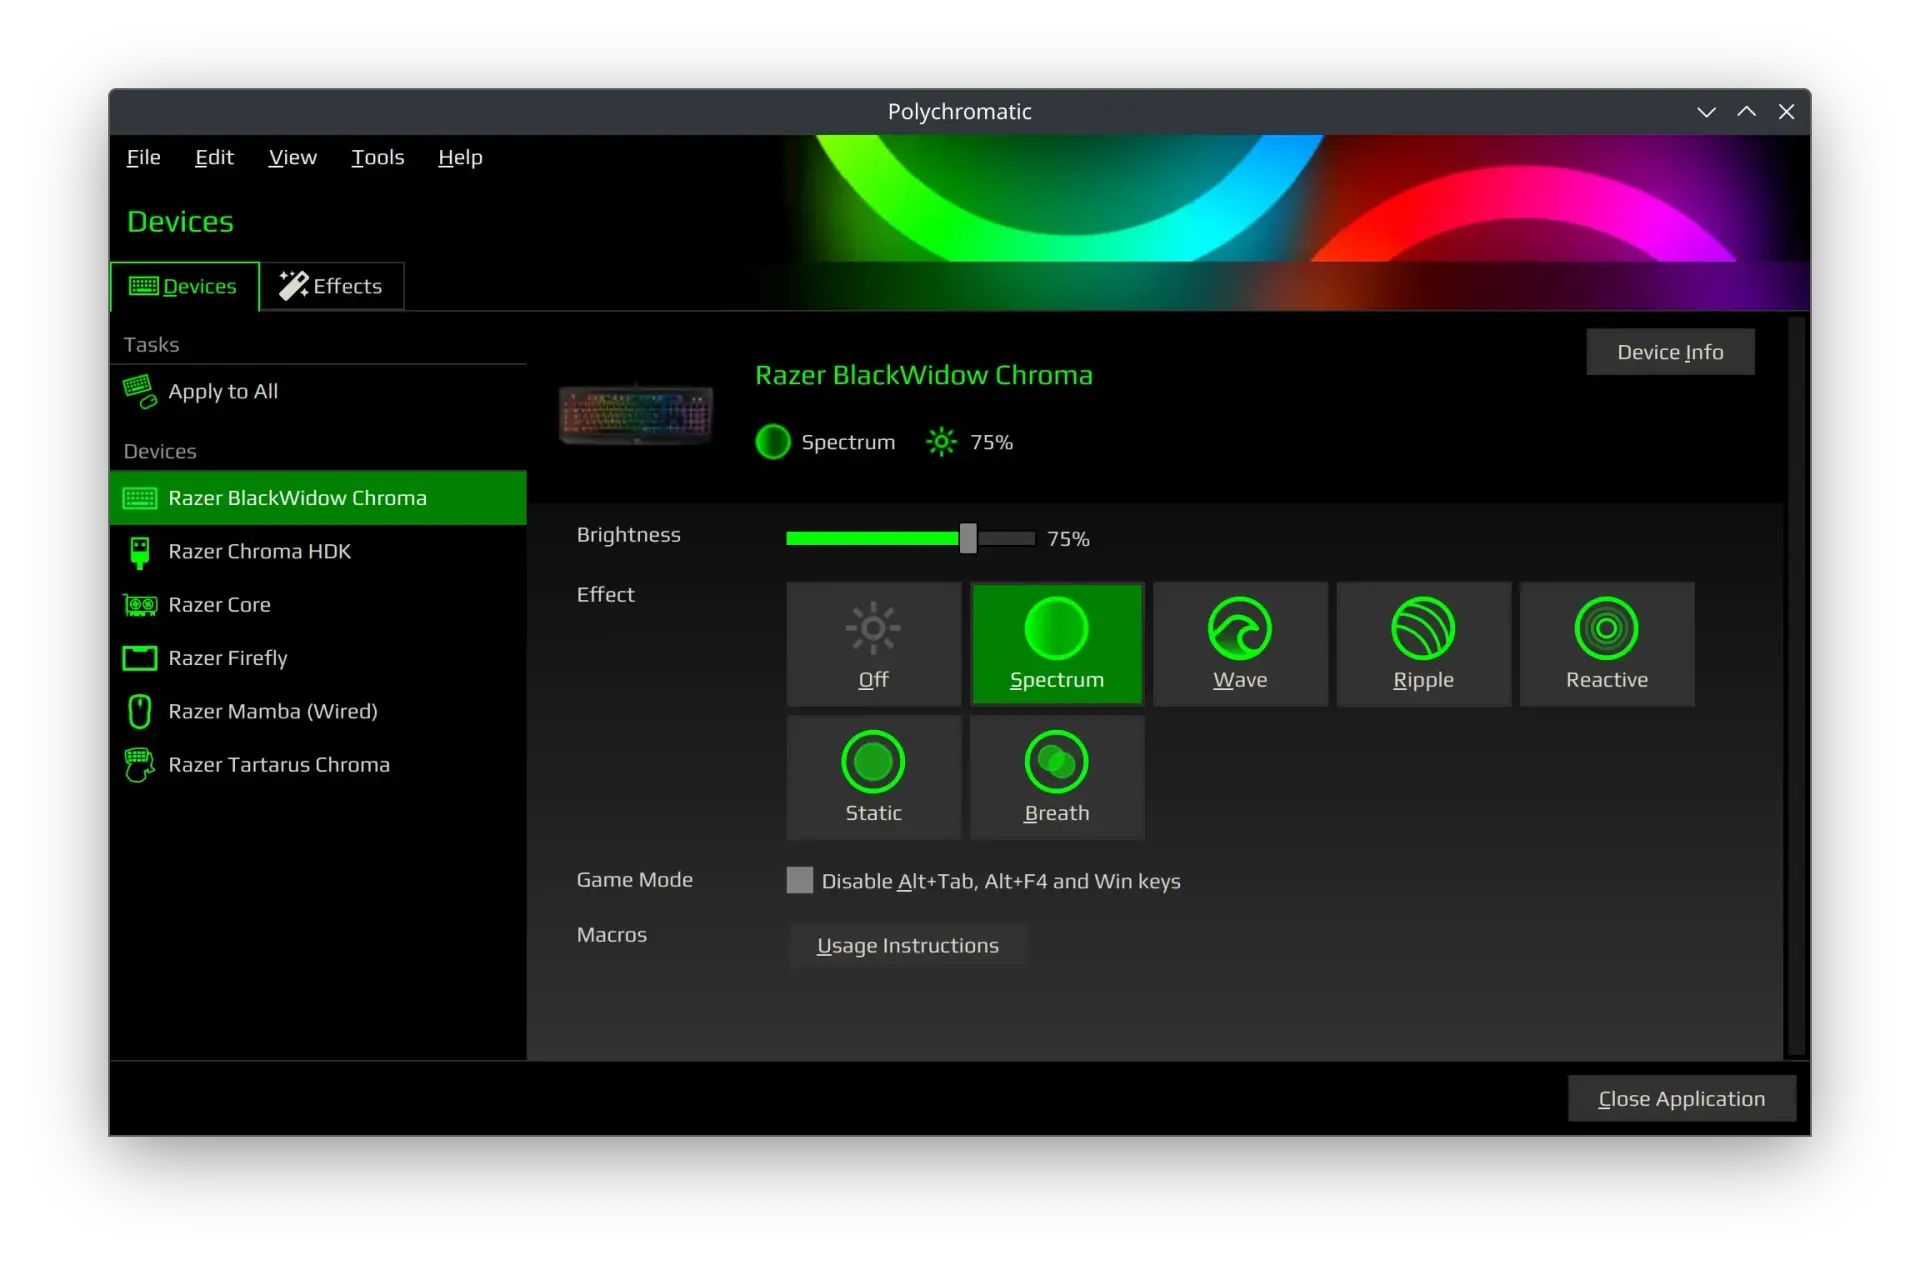Open the Tools menu

click(x=377, y=157)
